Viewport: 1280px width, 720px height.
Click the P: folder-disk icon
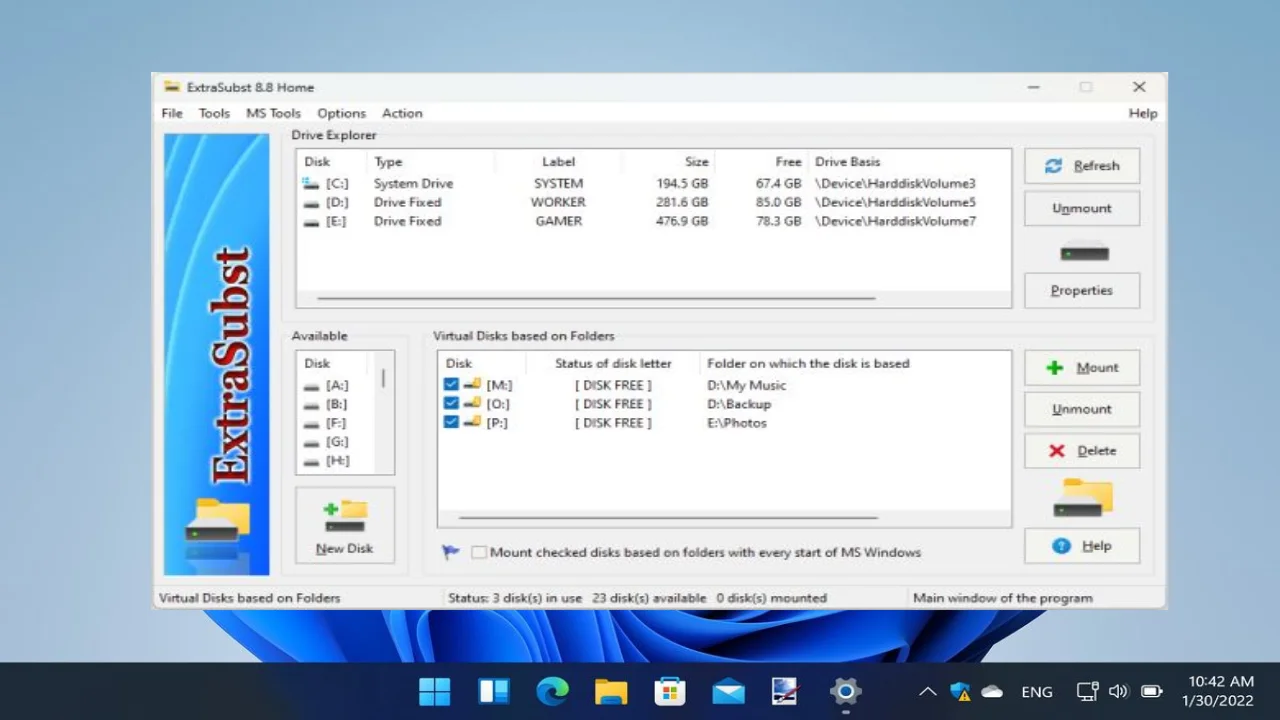pyautogui.click(x=472, y=423)
